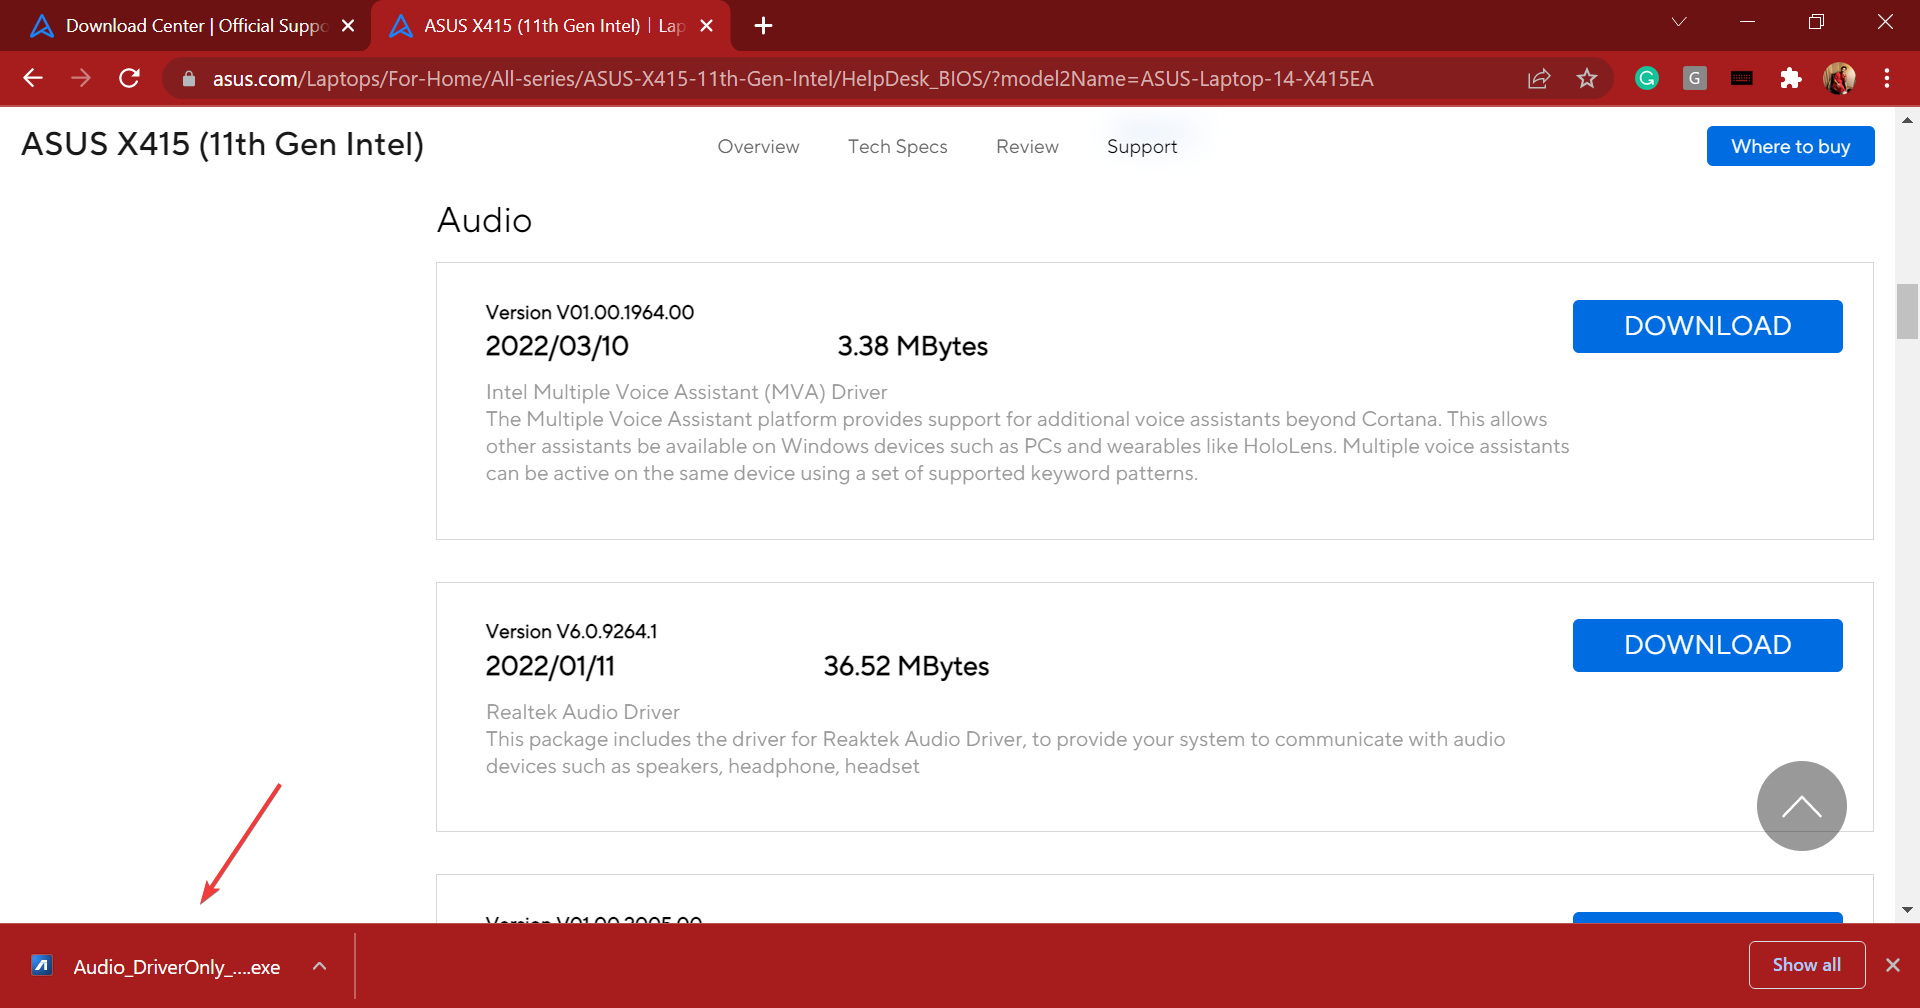Image resolution: width=1920 pixels, height=1008 pixels.
Task: Click the back-to-top arrow circle
Action: coord(1801,806)
